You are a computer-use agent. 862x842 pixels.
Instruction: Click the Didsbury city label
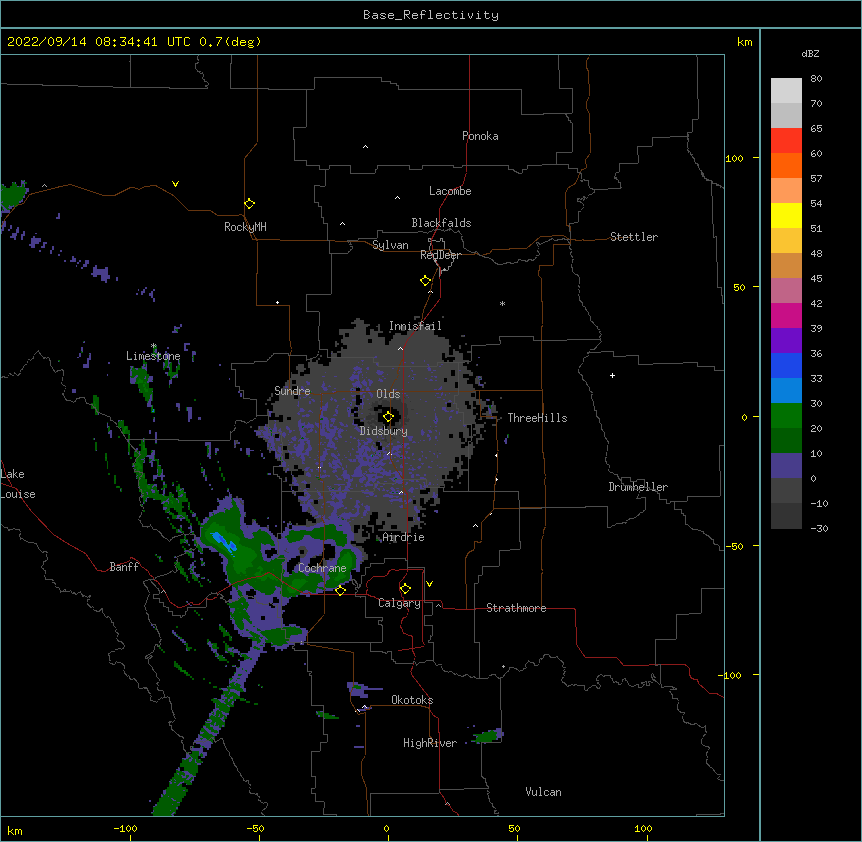tap(383, 431)
